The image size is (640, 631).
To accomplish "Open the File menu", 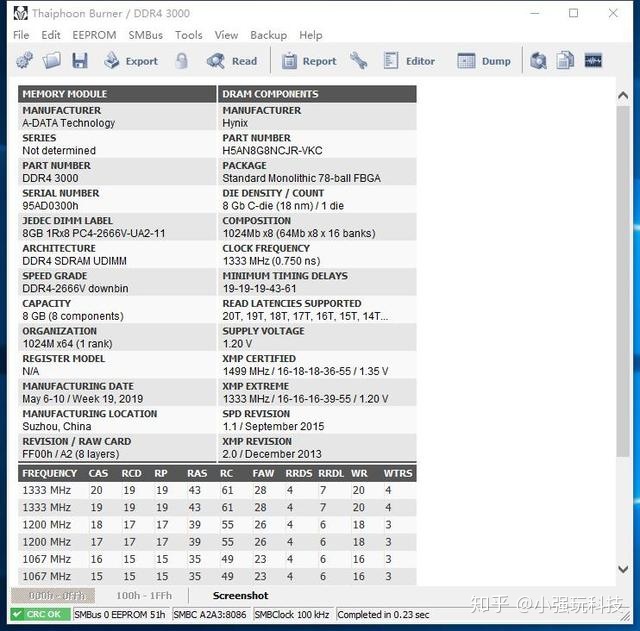I will [21, 35].
